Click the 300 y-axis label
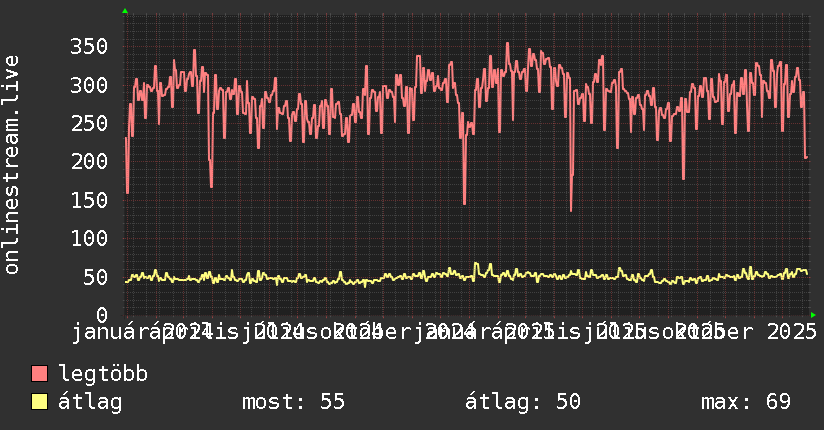Screen dimensions: 824x430 tap(89, 85)
